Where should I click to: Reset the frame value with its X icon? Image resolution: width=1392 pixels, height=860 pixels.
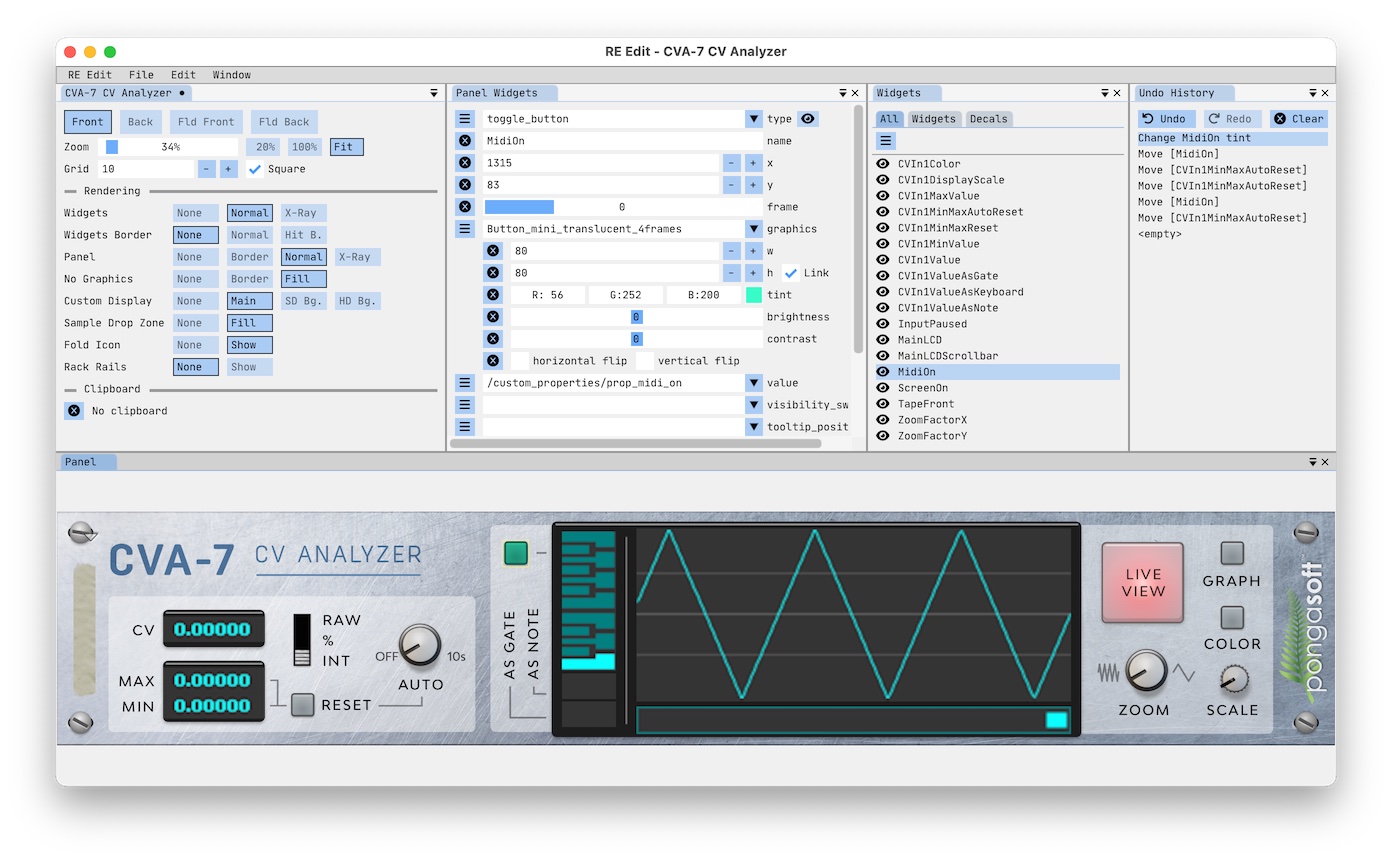click(x=465, y=207)
